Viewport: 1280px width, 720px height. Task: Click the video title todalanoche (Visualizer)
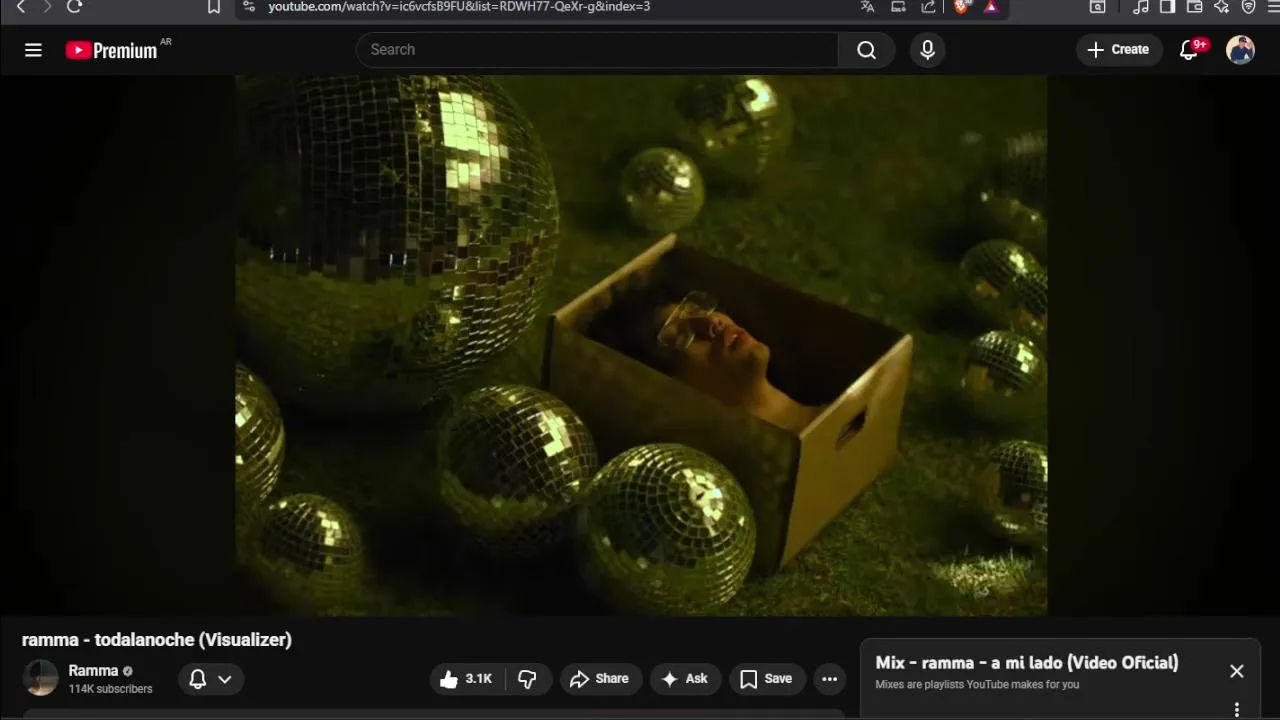(x=157, y=640)
